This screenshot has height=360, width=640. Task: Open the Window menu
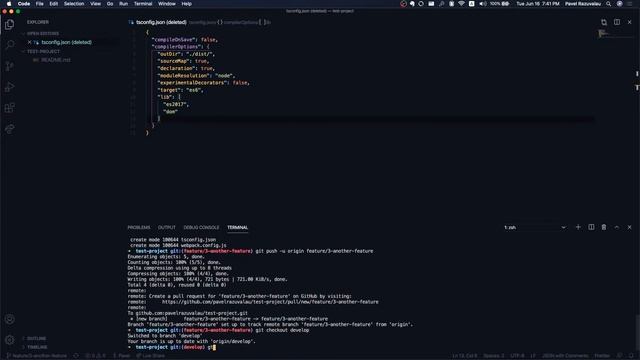(167, 4)
